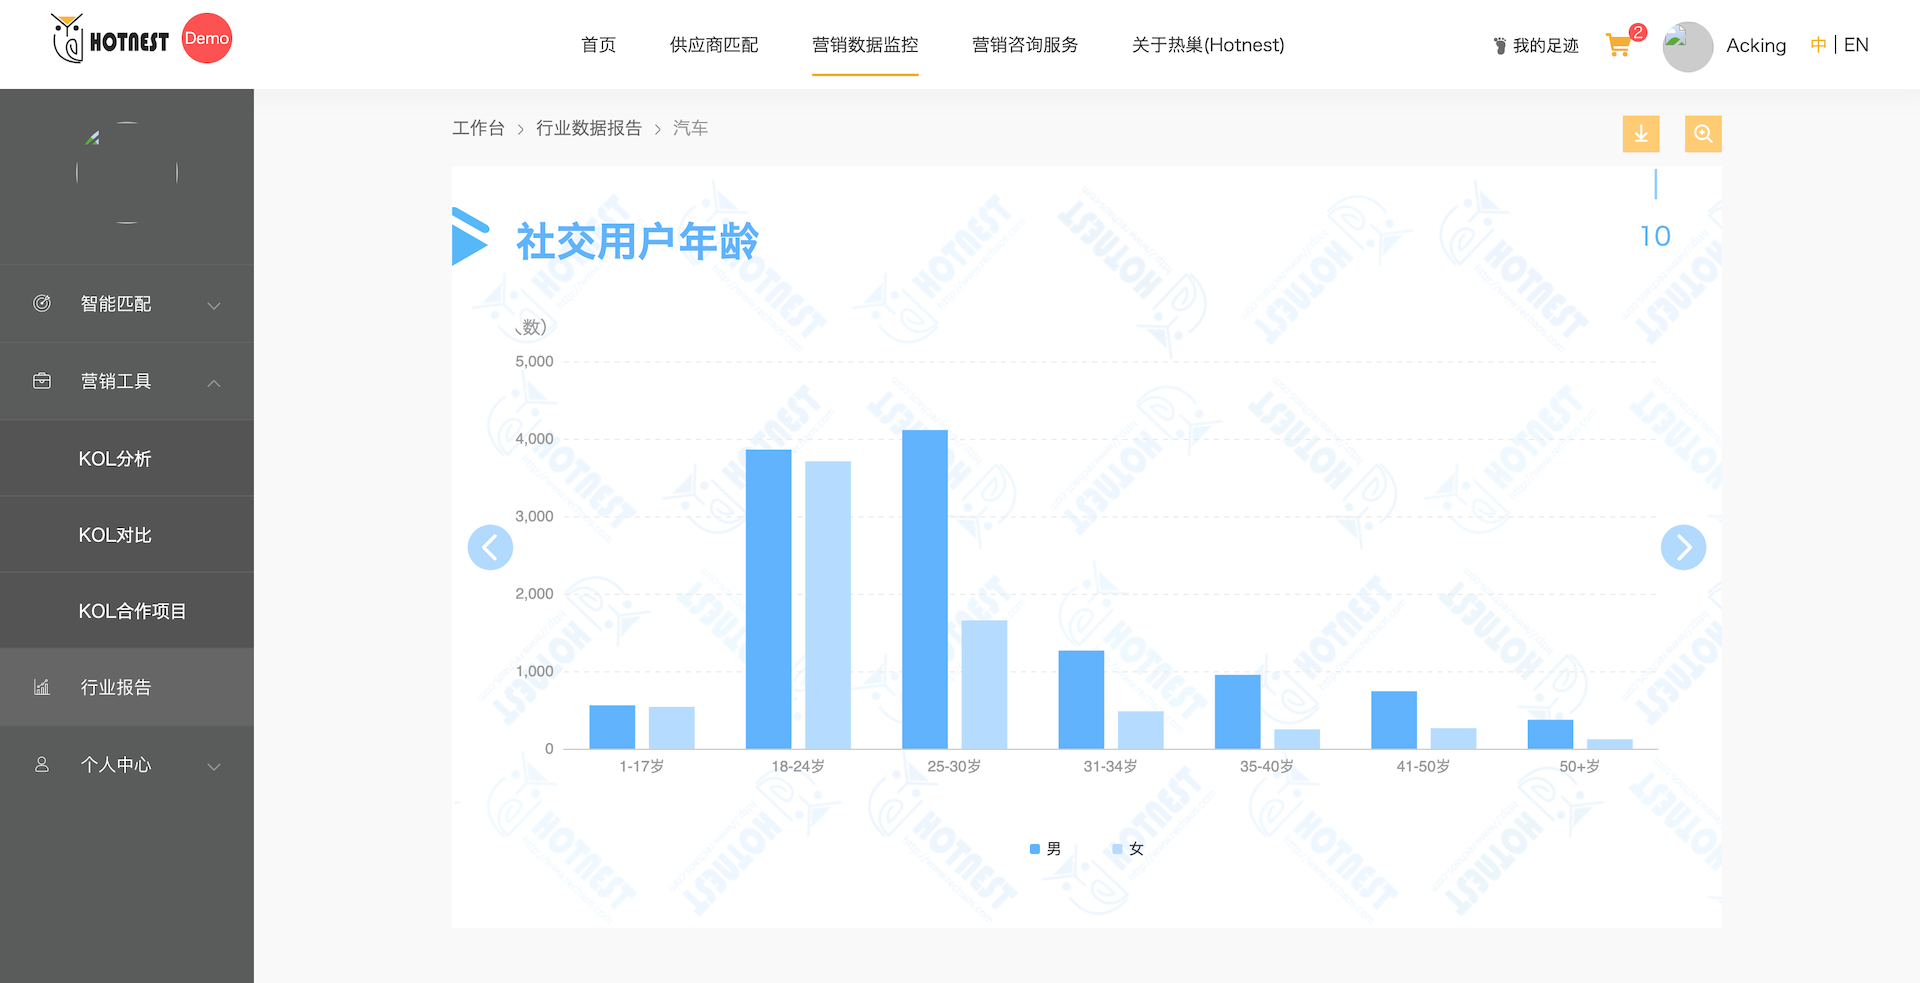1920x983 pixels.
Task: Click the user avatar picture
Action: tap(1687, 46)
